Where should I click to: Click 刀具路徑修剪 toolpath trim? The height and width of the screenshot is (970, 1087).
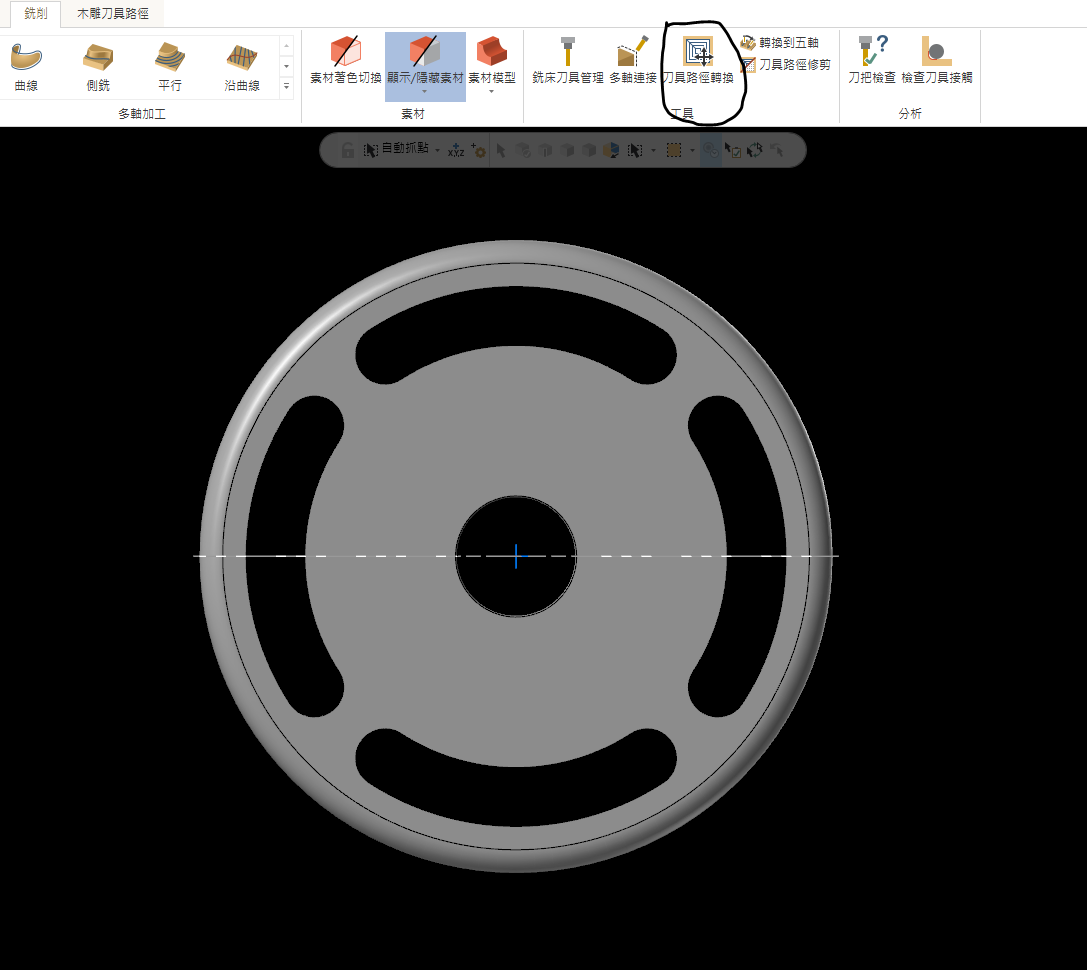785,64
